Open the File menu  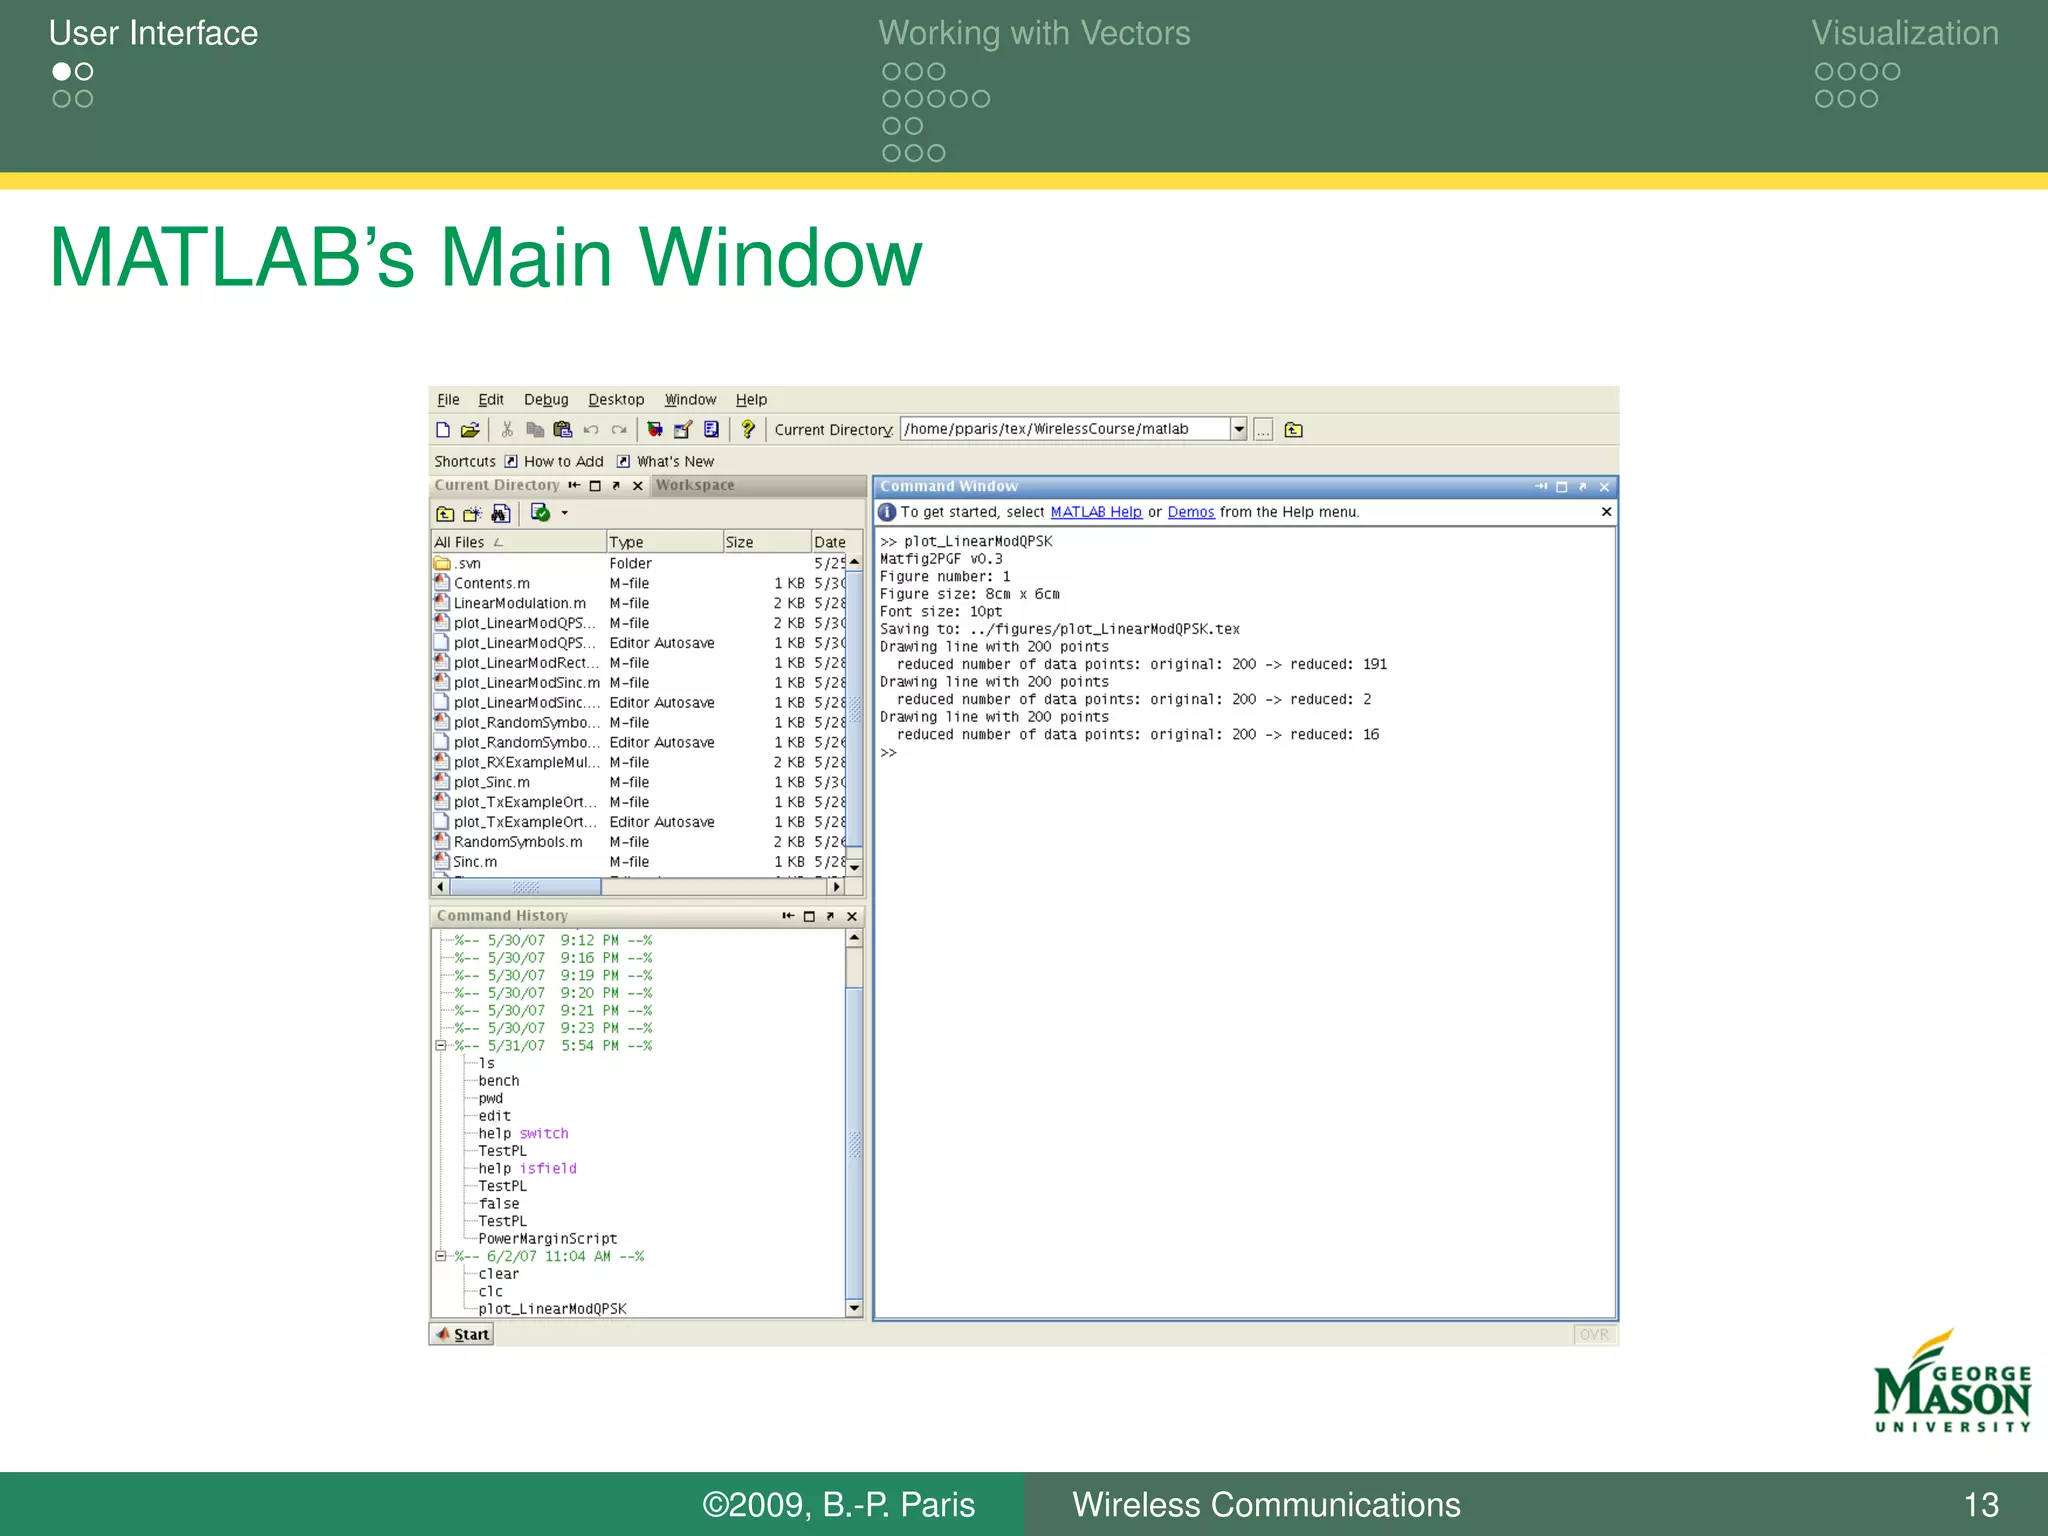pyautogui.click(x=448, y=399)
